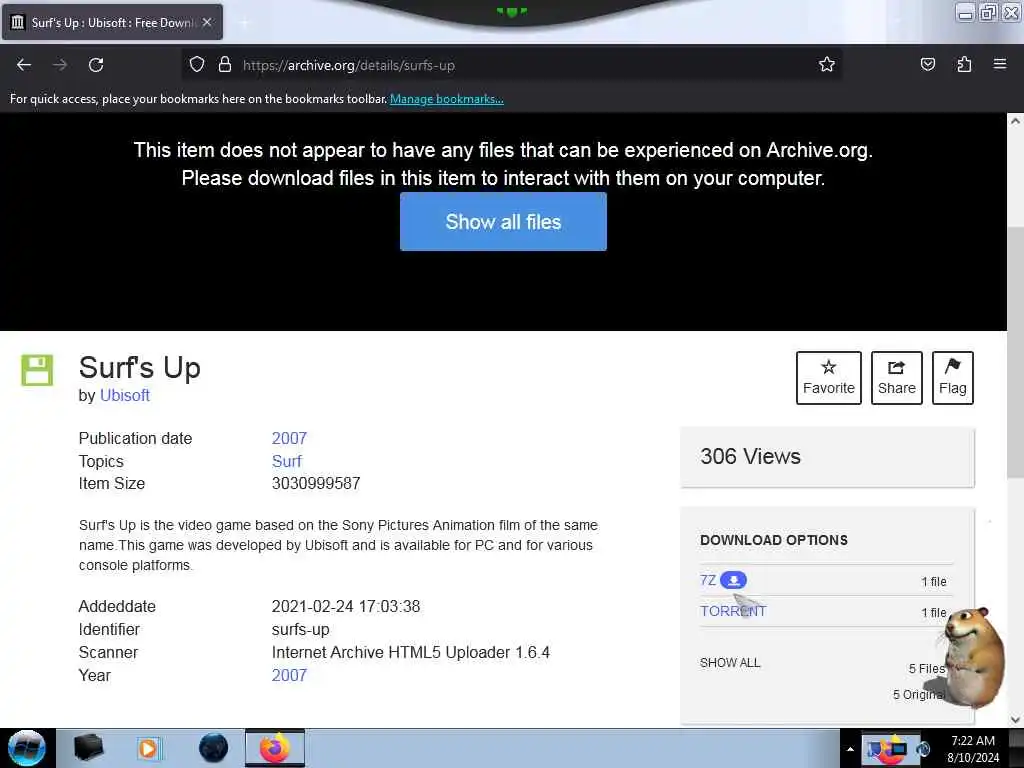Open the Ubisoft creator link

click(x=125, y=395)
